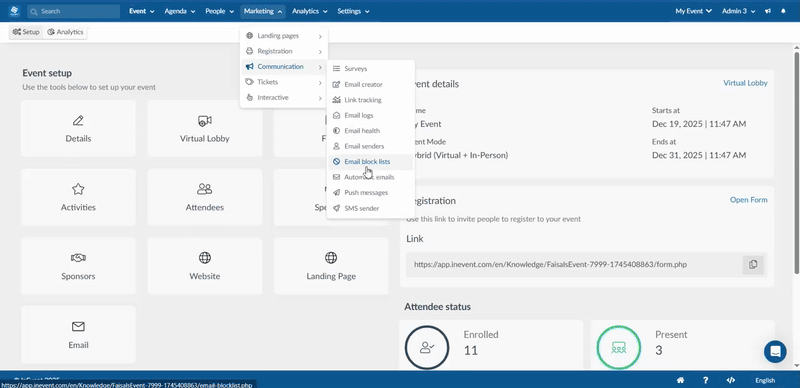Expand the Landing pages submenu

[x=284, y=36]
